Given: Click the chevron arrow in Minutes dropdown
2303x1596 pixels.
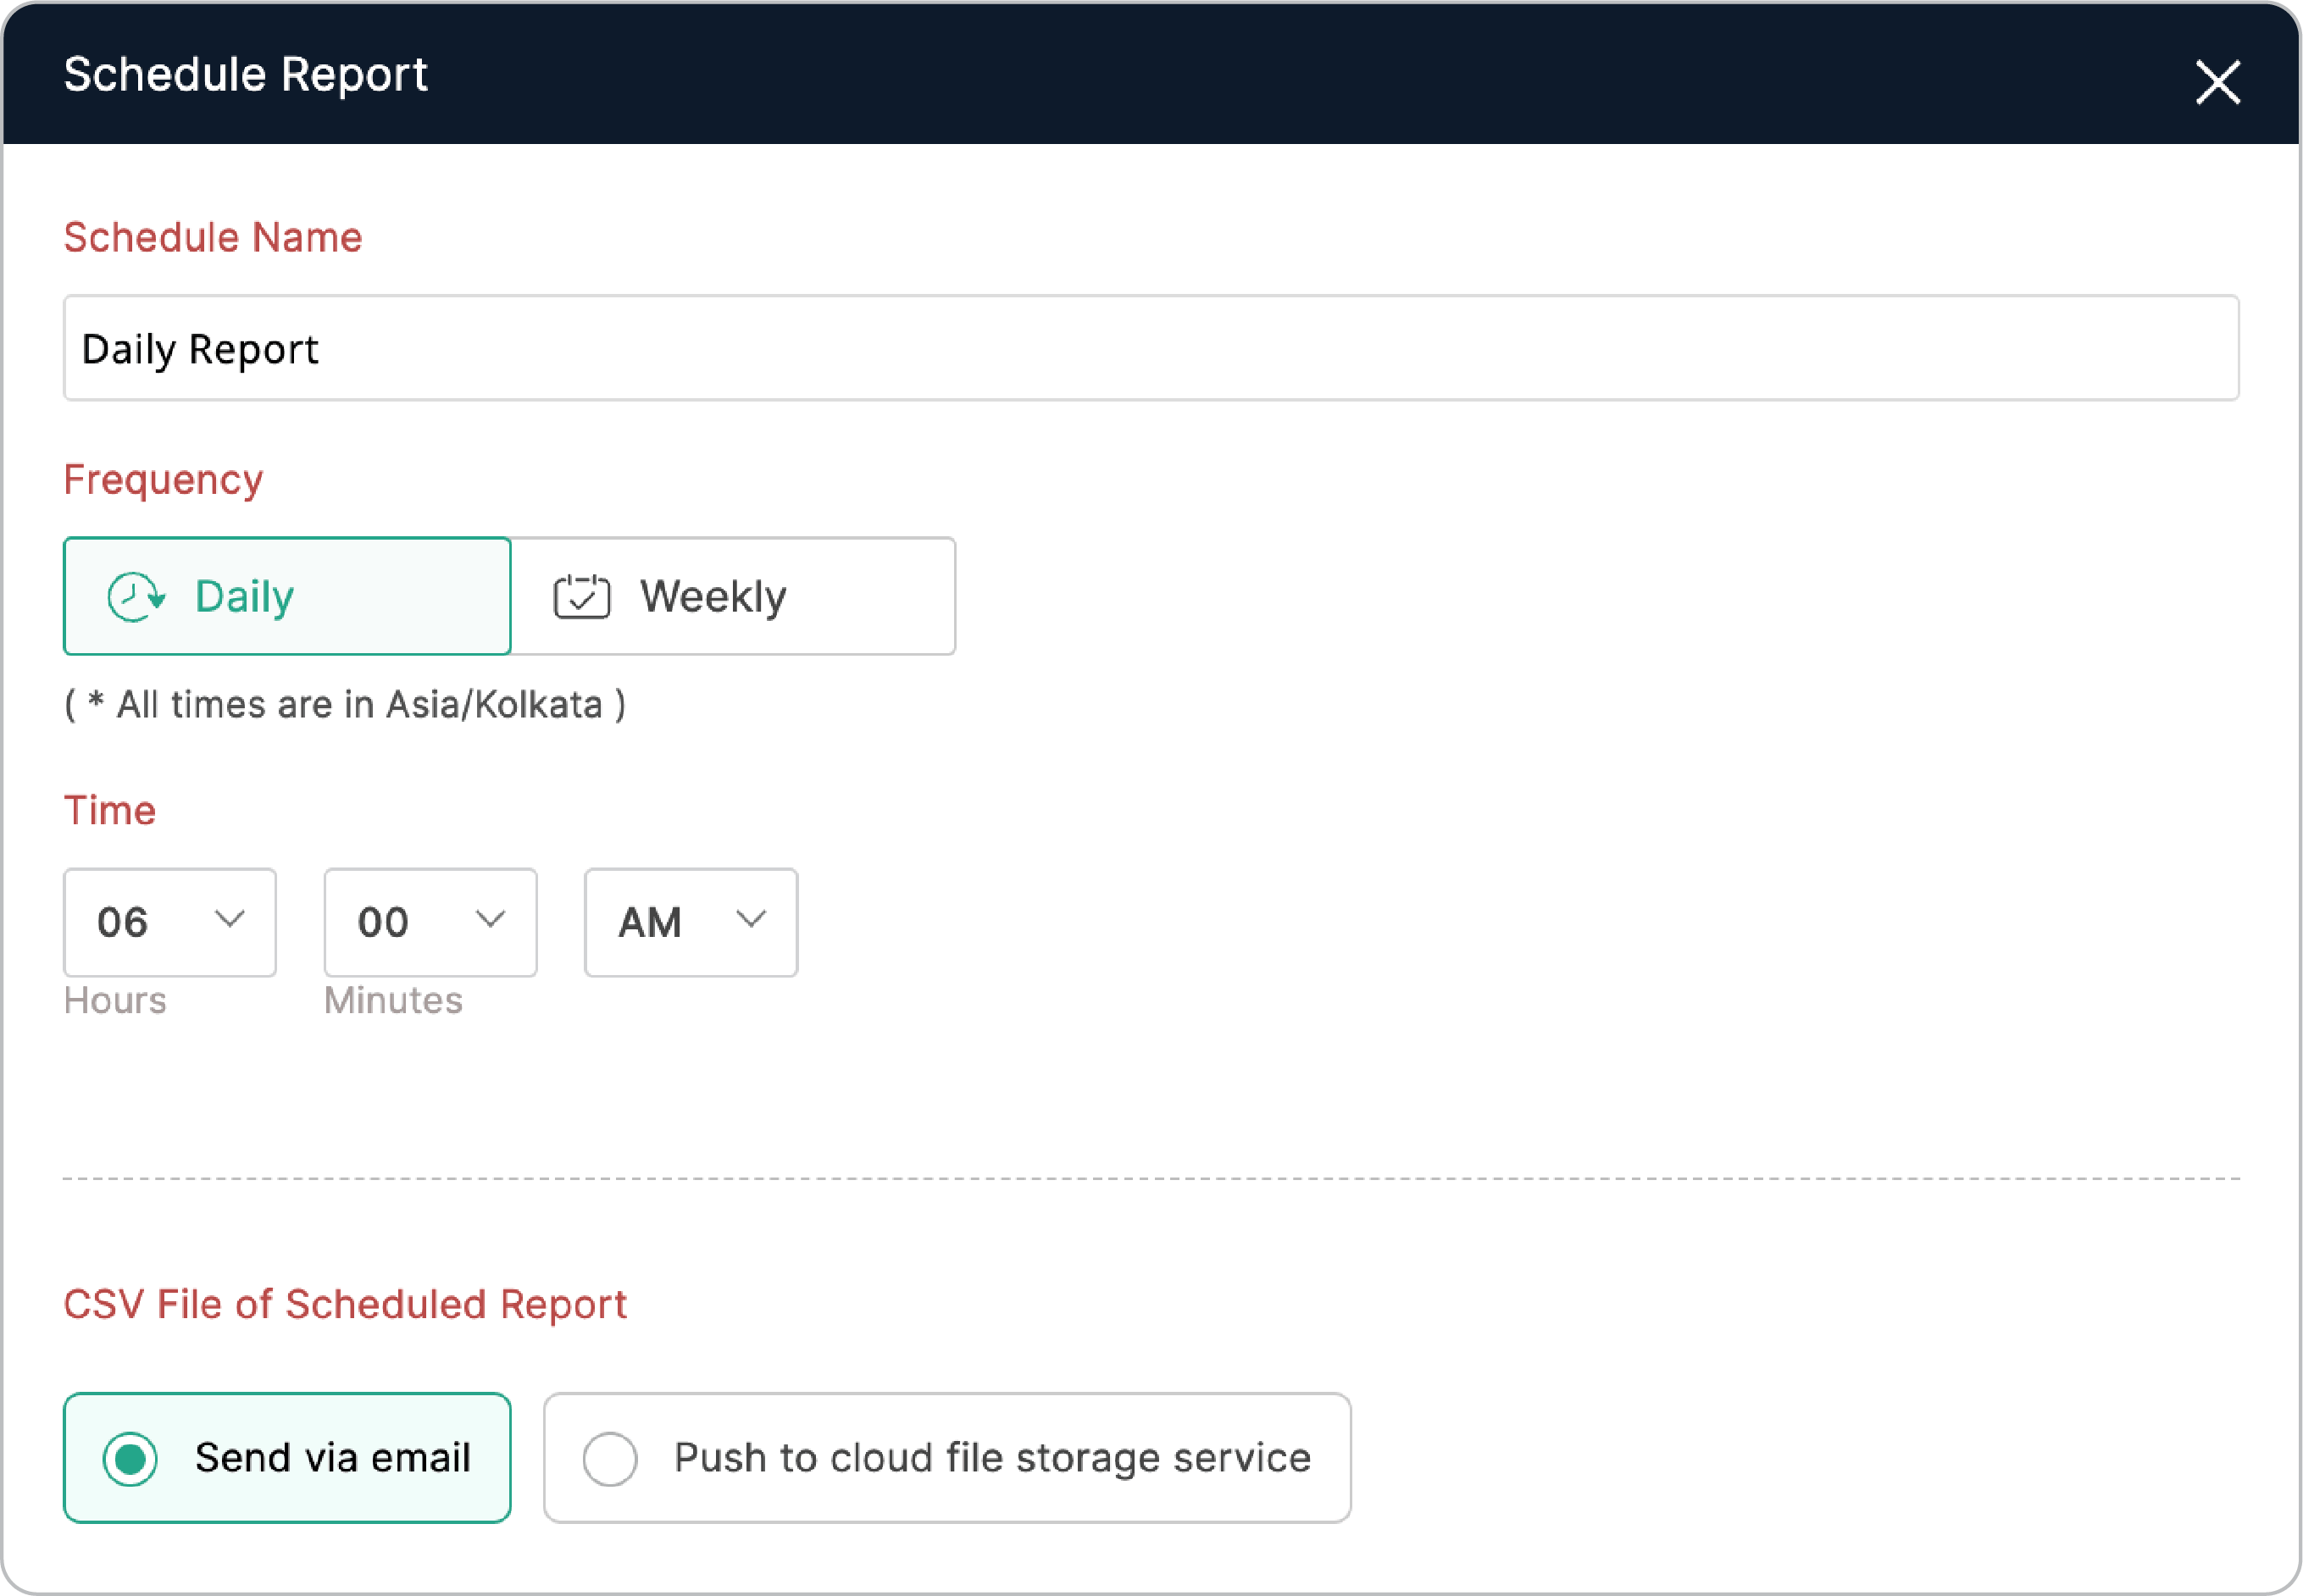Looking at the screenshot, I should [490, 919].
